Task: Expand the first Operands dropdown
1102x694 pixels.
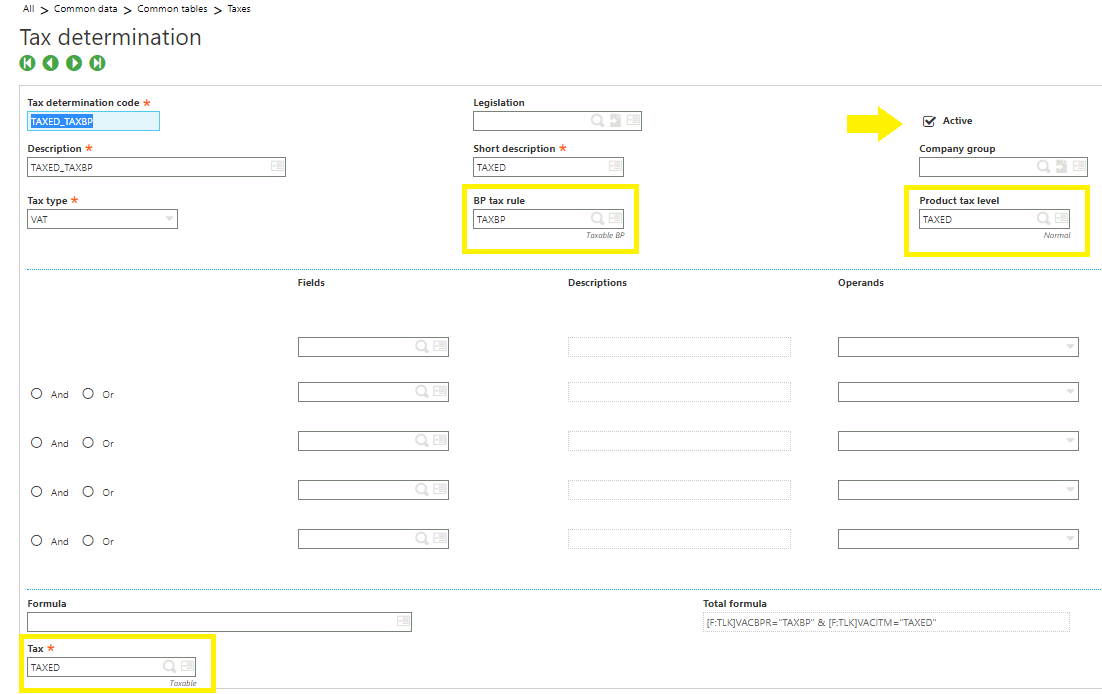Action: coord(1071,347)
